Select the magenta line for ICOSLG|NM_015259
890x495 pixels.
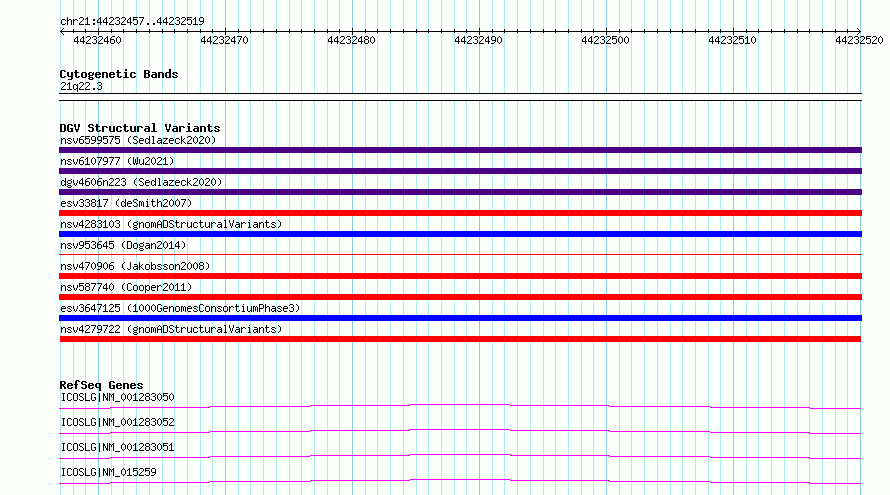(x=460, y=481)
